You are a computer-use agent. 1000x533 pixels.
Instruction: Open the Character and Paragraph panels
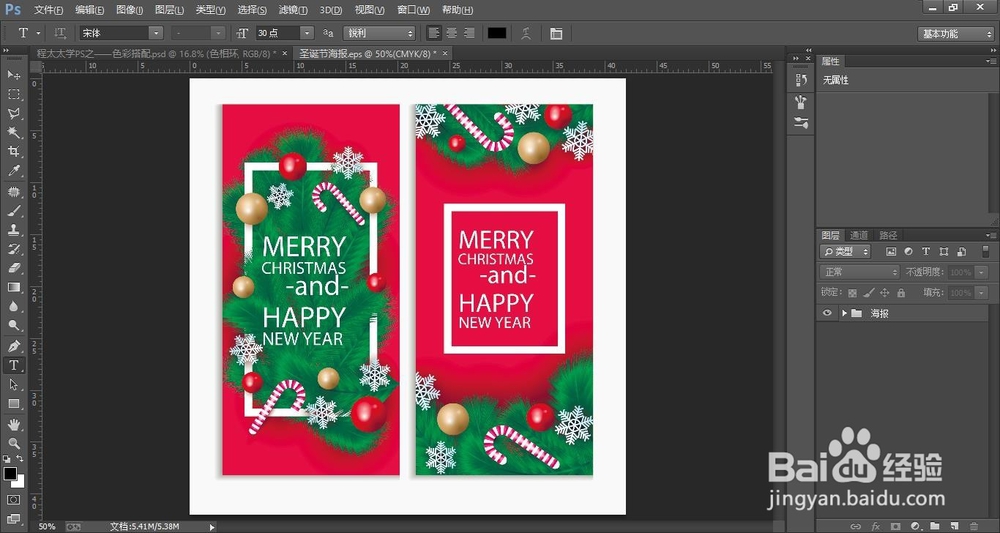556,33
